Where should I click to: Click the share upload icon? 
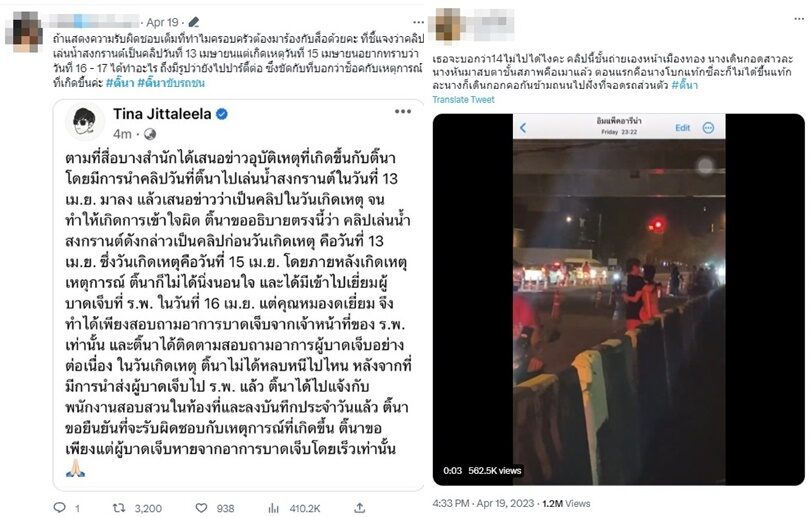tap(359, 508)
